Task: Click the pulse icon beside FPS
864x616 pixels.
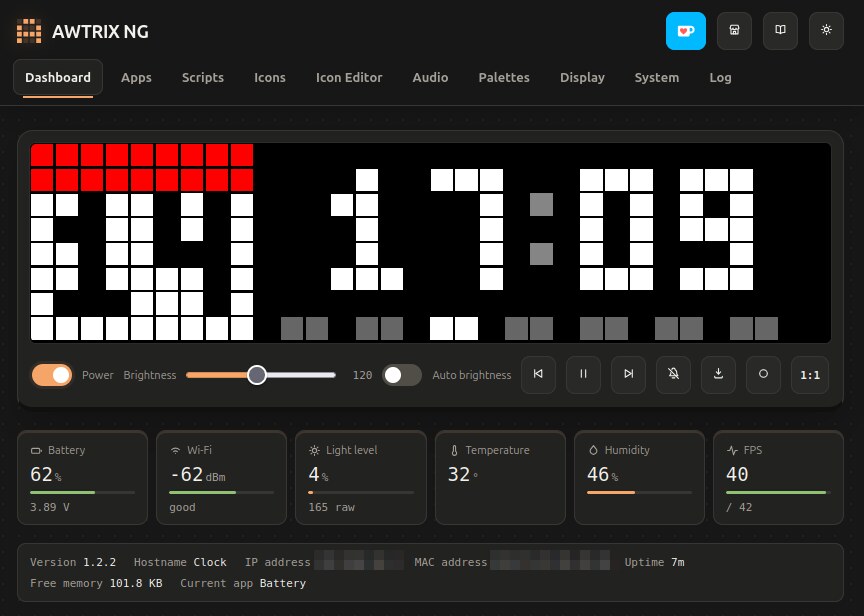Action: point(732,451)
